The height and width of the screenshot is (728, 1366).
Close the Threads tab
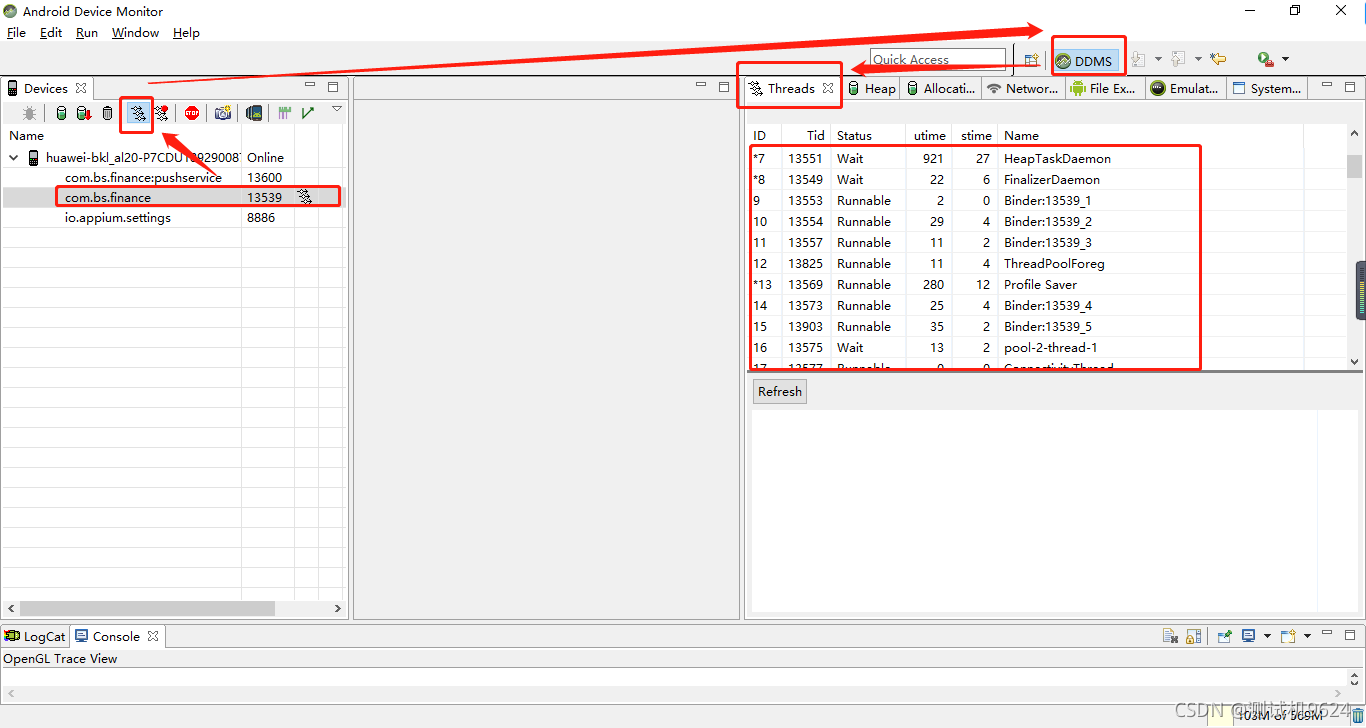(x=828, y=88)
